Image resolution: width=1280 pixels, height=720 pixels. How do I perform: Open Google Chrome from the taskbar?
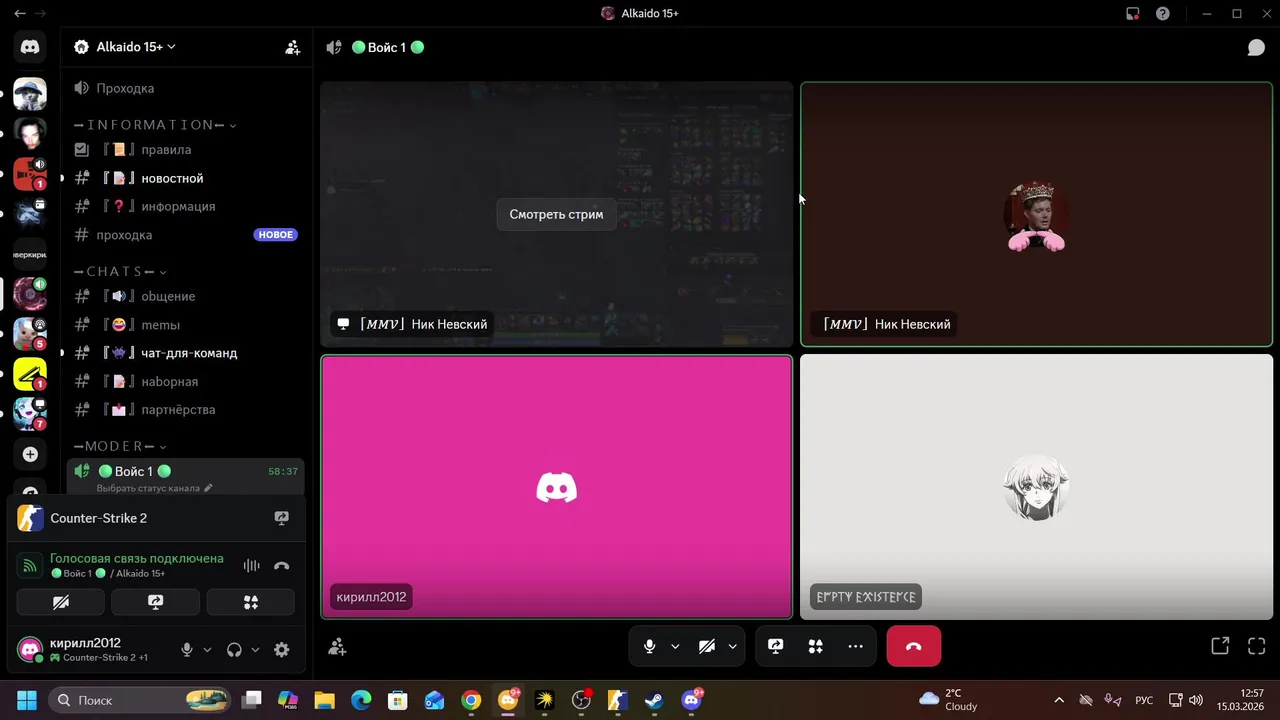click(x=471, y=700)
